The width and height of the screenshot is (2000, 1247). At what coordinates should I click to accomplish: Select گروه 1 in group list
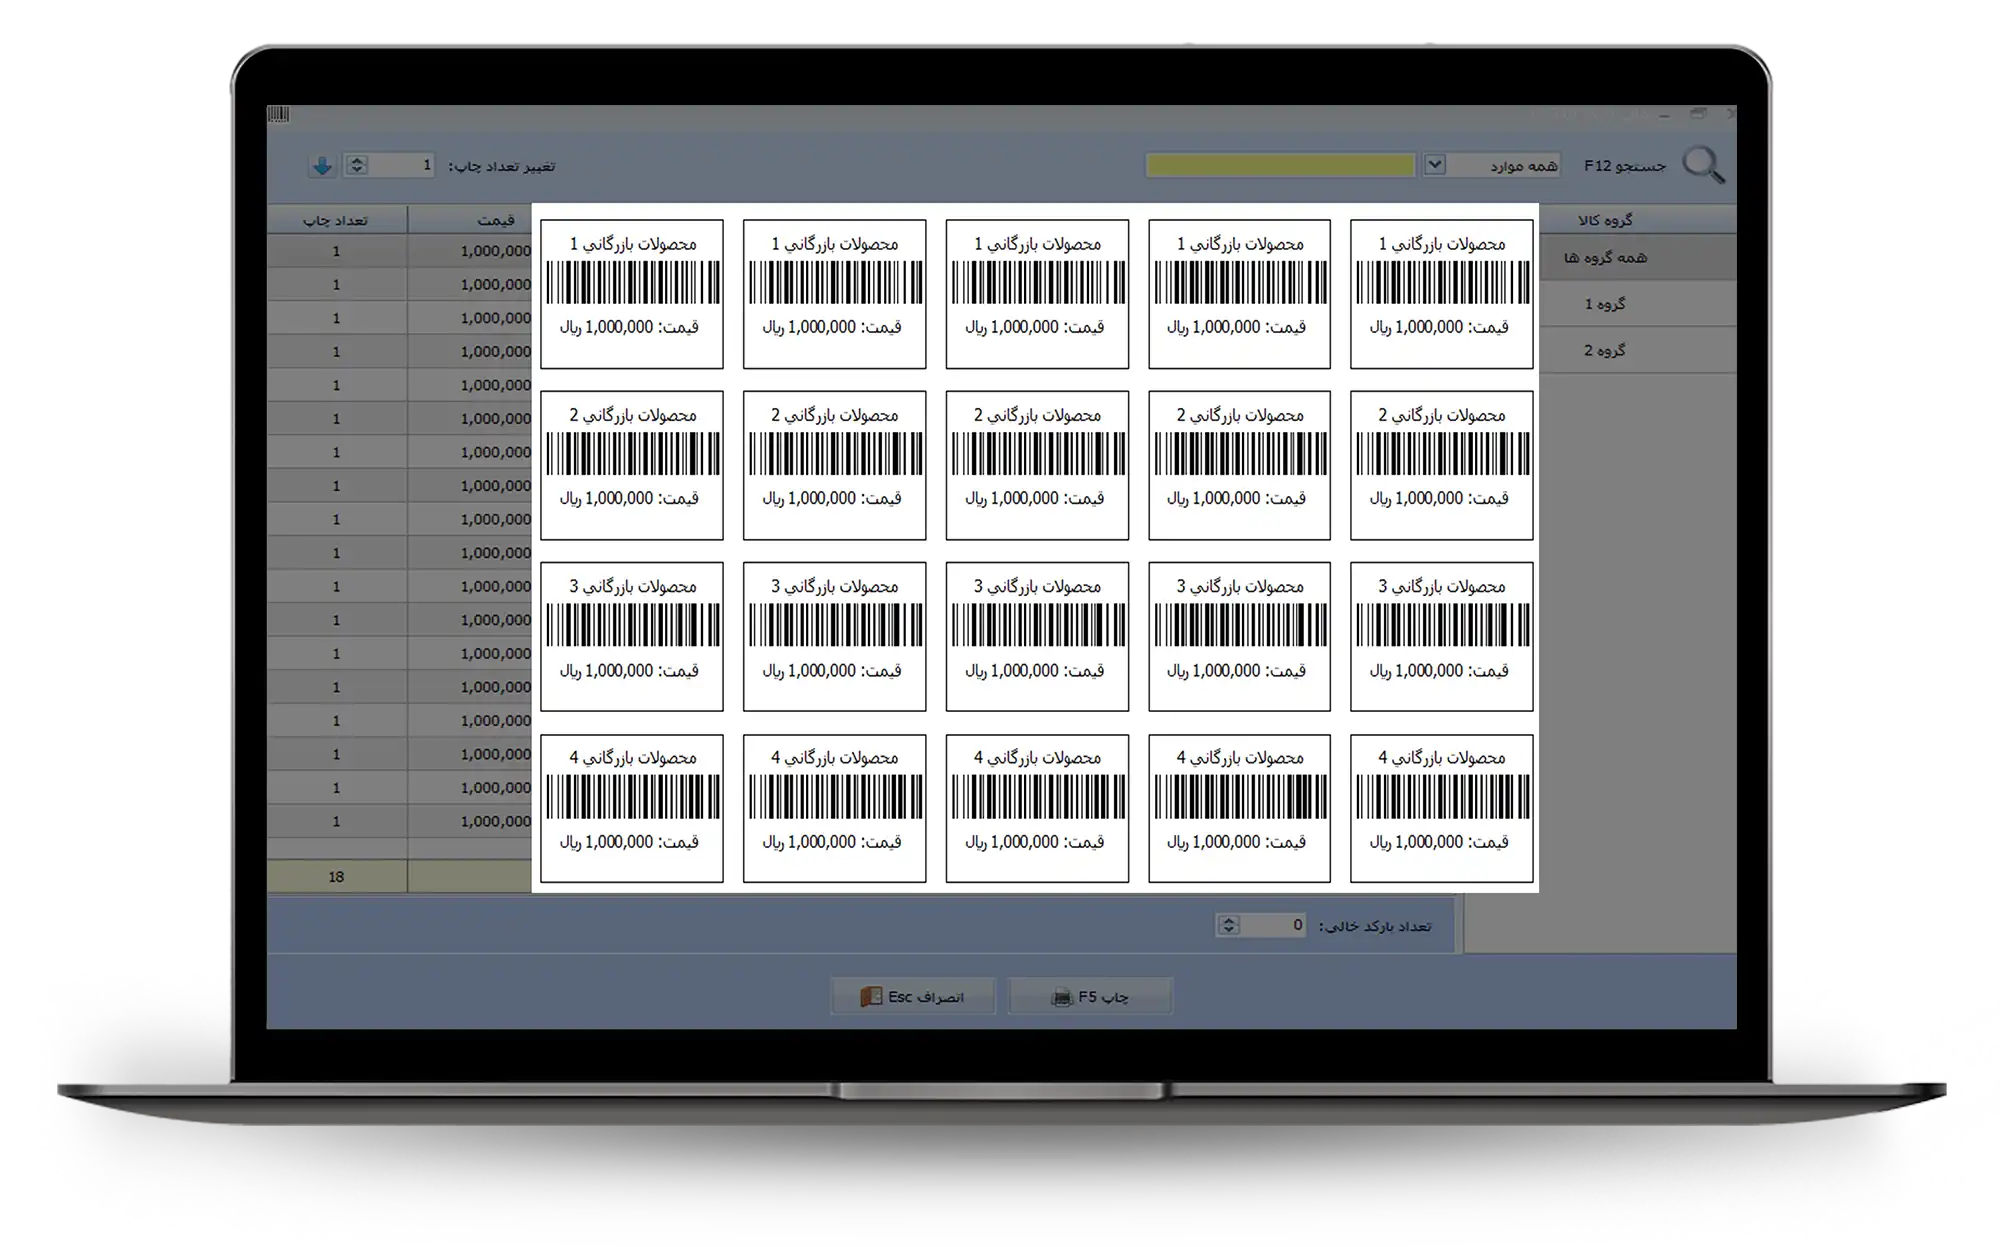[1637, 304]
